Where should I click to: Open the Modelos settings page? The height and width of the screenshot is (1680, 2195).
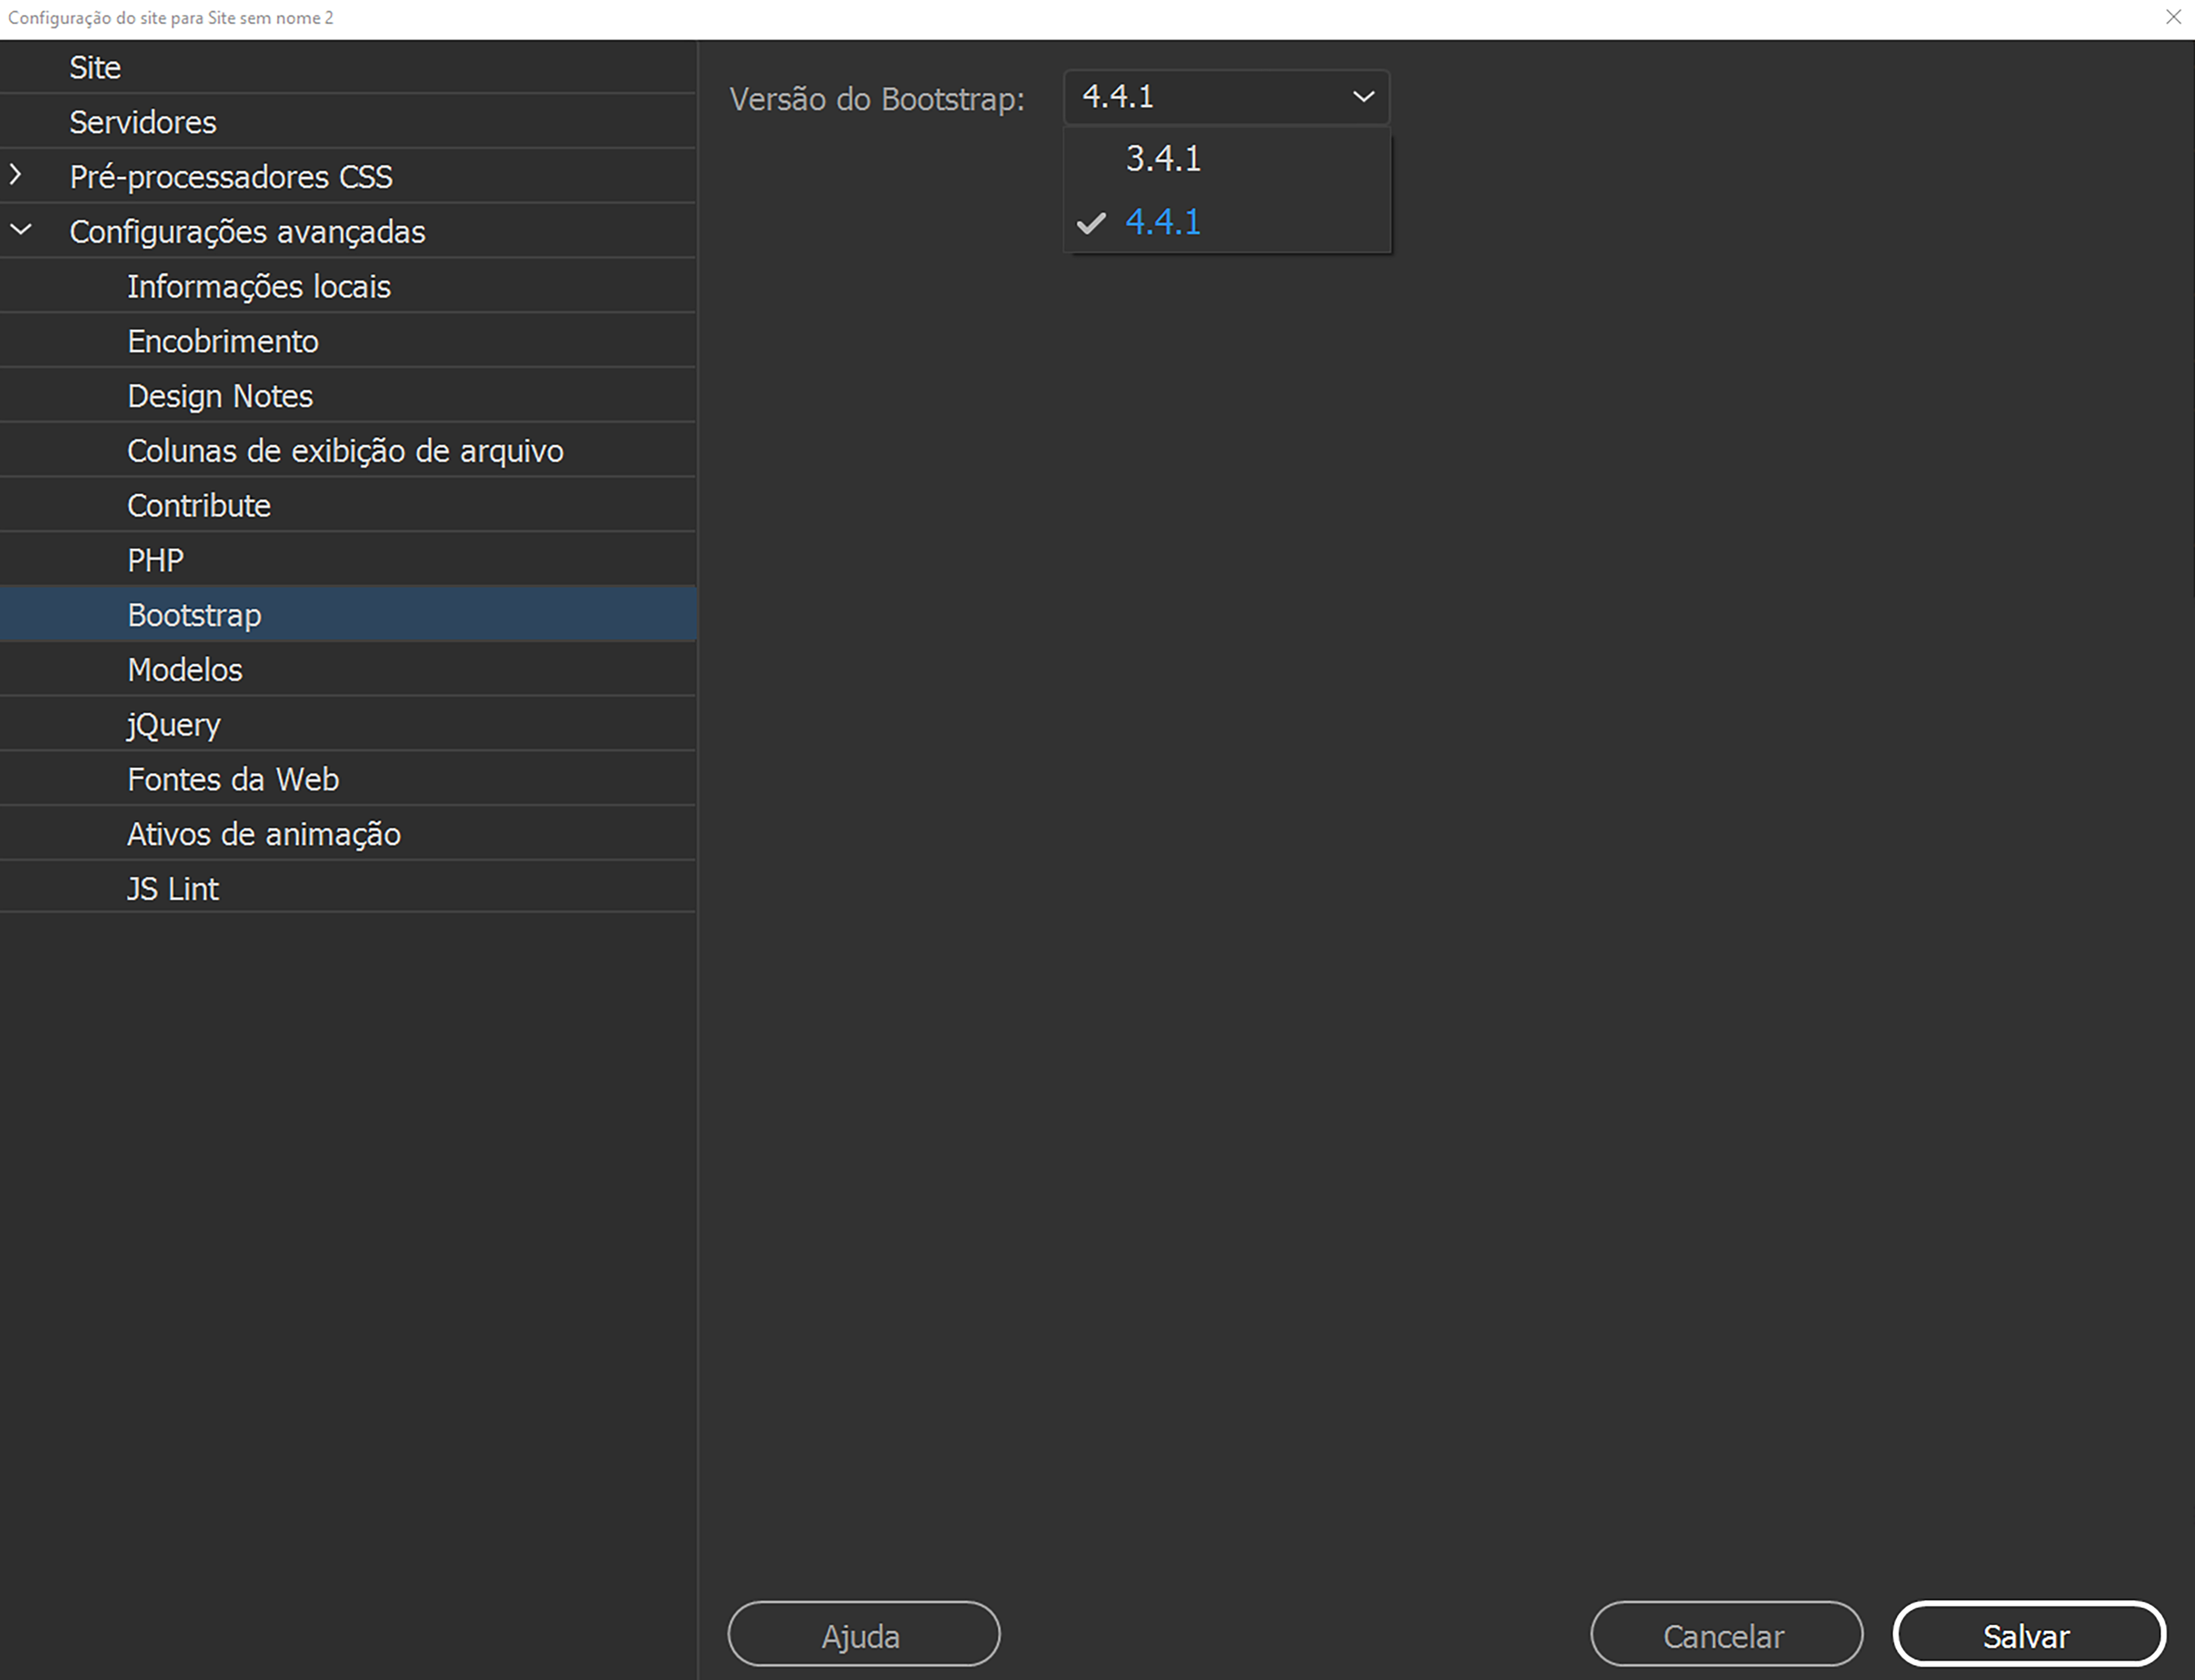[184, 669]
